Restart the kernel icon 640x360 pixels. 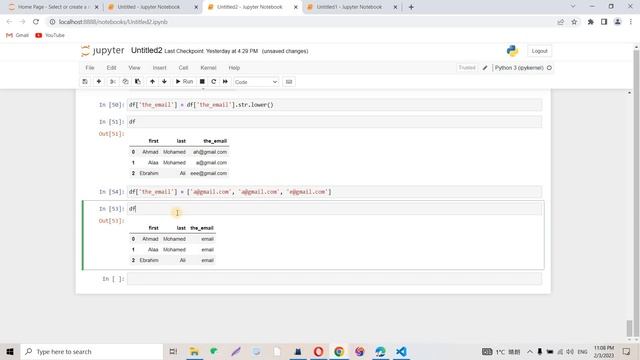(x=213, y=82)
